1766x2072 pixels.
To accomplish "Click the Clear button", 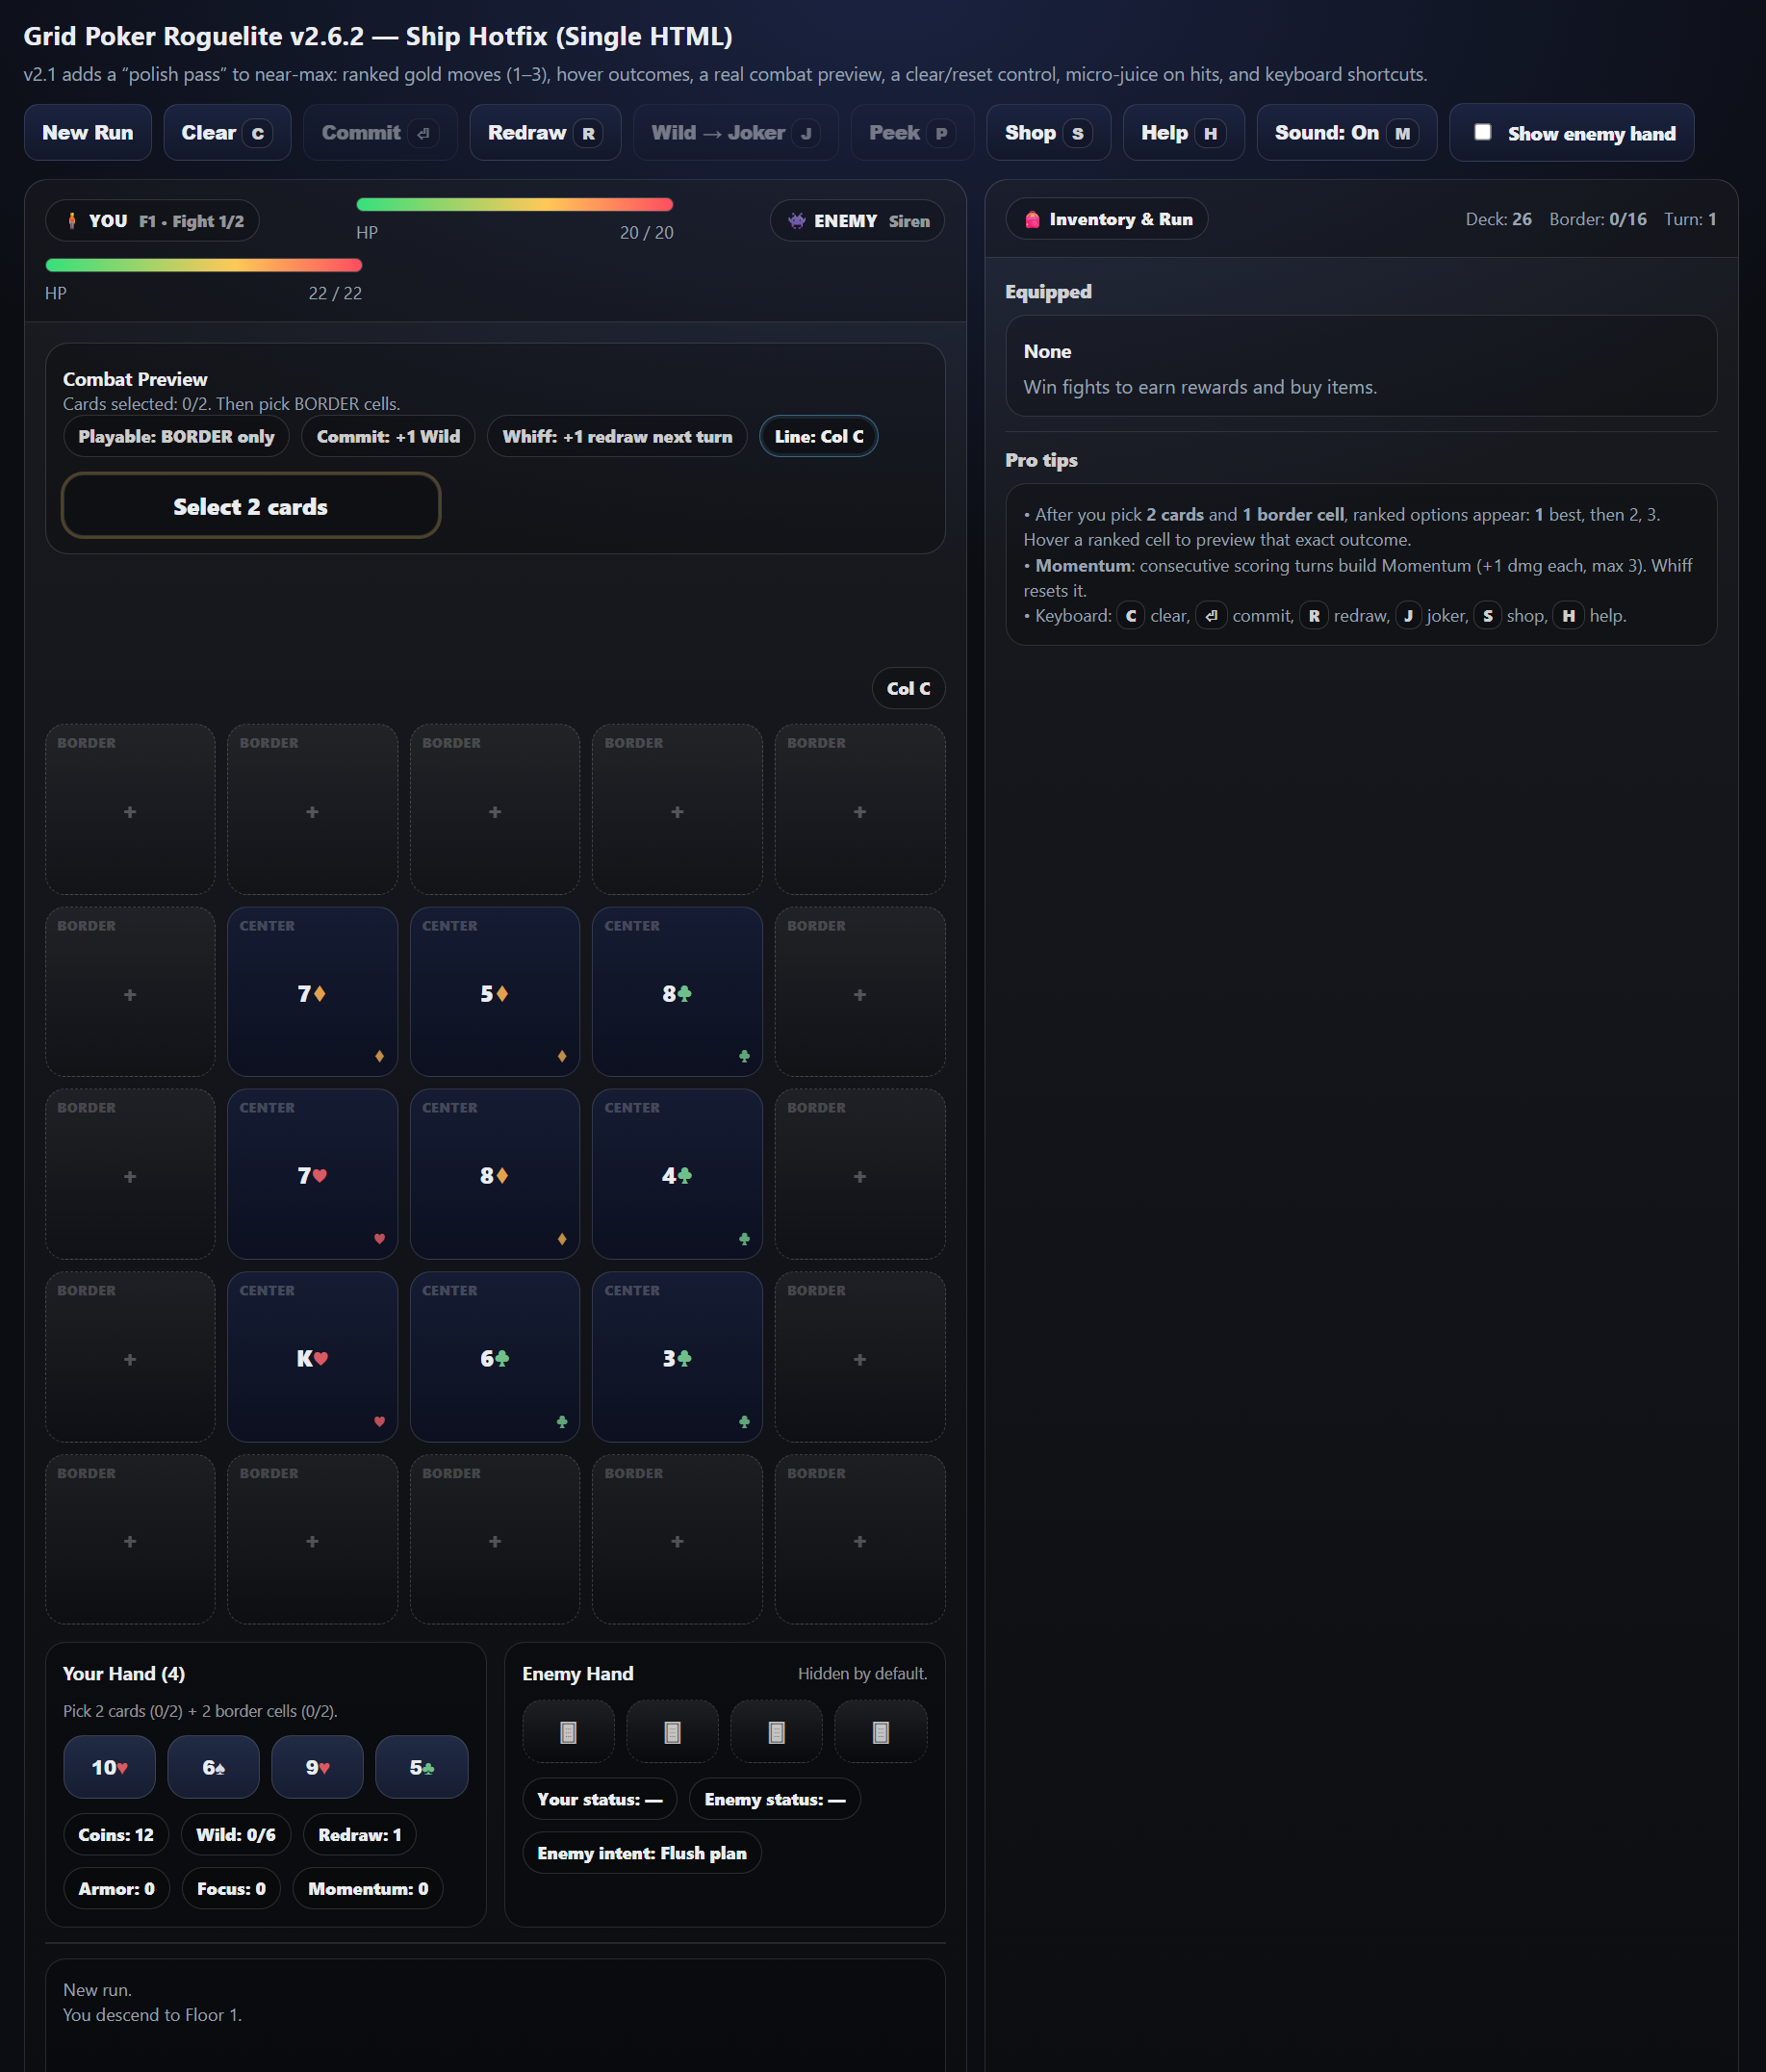I will [x=227, y=133].
